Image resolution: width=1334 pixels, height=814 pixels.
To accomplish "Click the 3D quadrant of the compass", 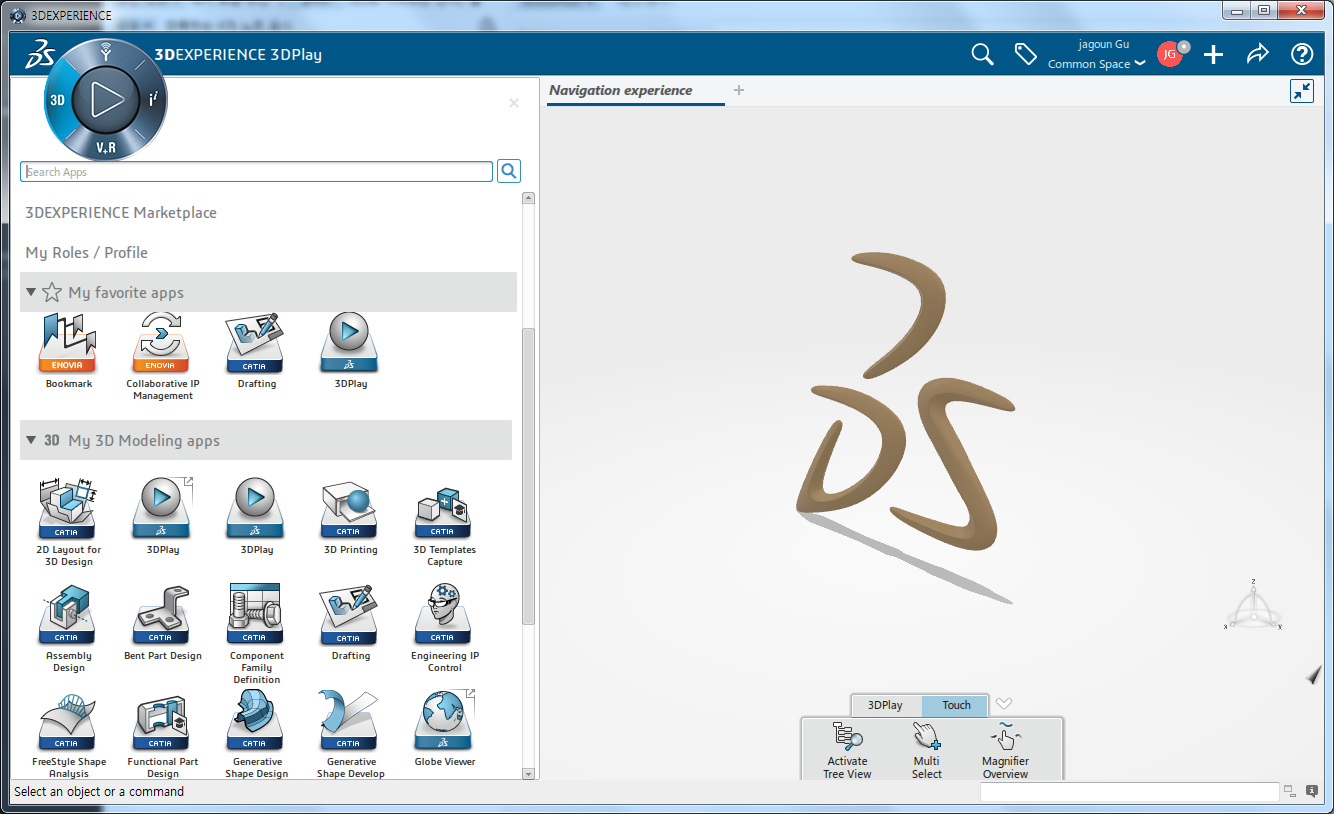I will (58, 100).
